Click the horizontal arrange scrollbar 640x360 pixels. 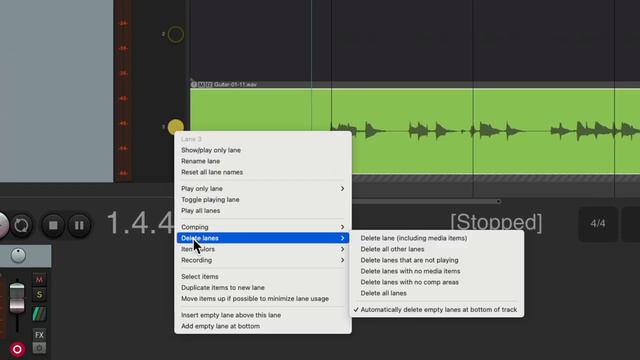click(426, 201)
